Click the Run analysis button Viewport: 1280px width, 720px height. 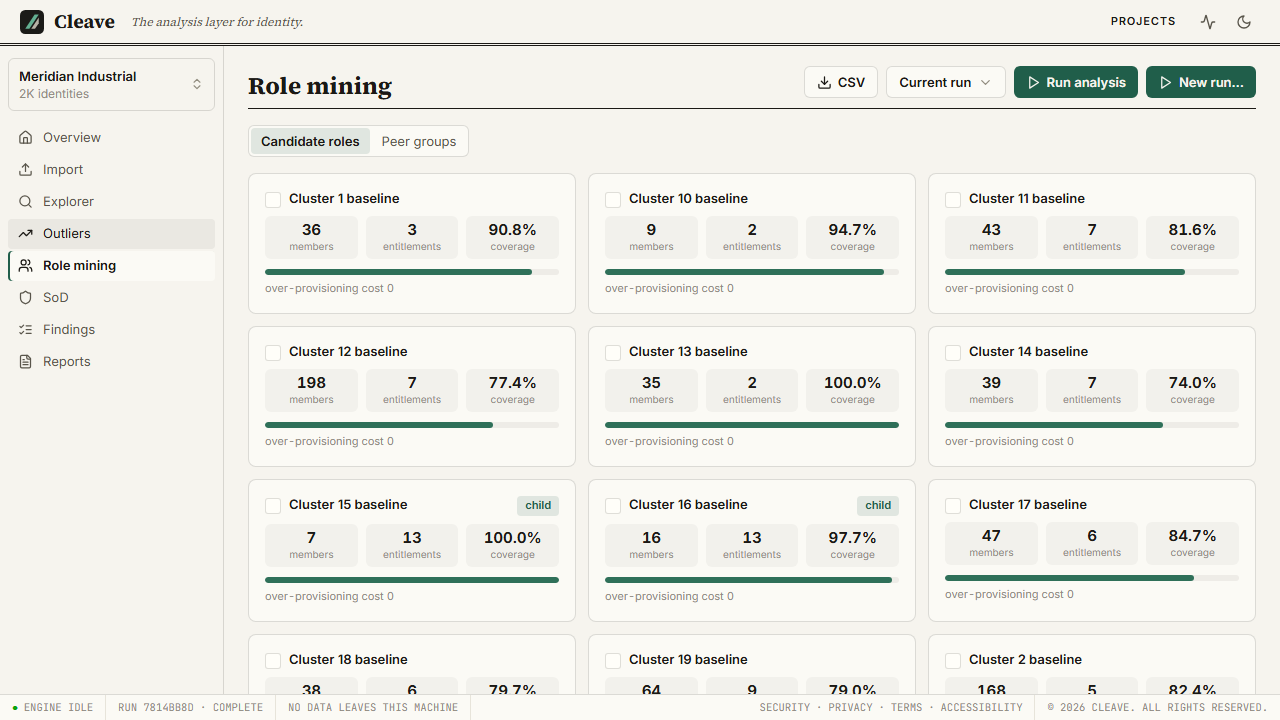tap(1076, 83)
